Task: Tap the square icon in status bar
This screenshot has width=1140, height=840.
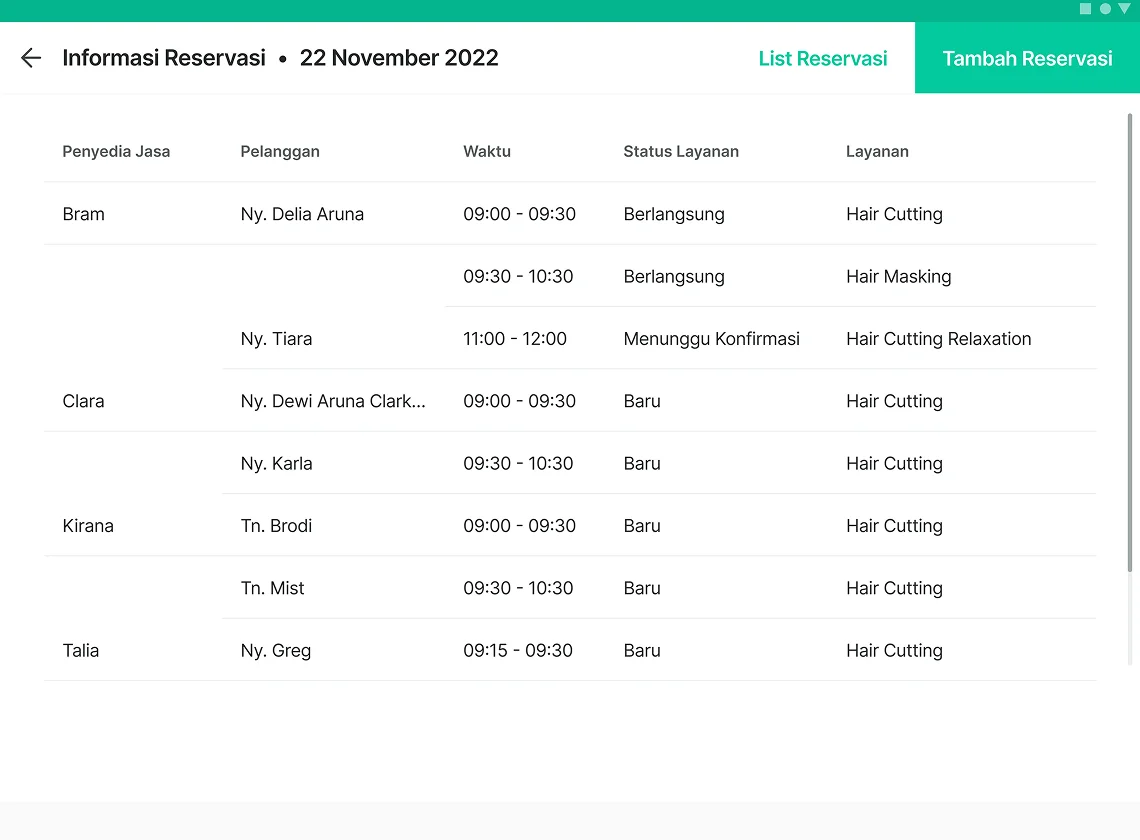Action: (1085, 9)
